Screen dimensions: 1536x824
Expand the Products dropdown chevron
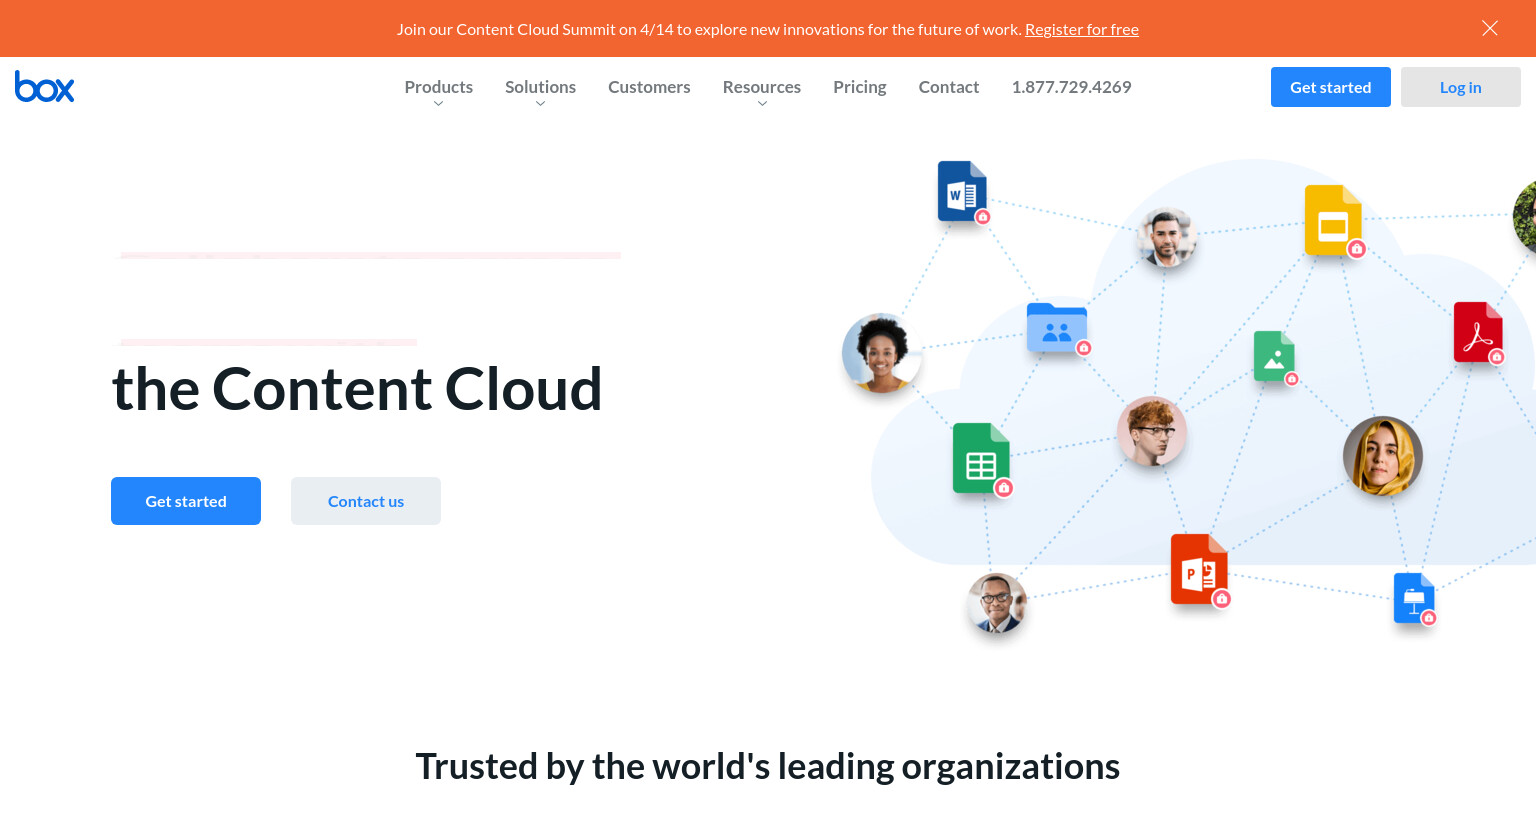click(x=438, y=104)
